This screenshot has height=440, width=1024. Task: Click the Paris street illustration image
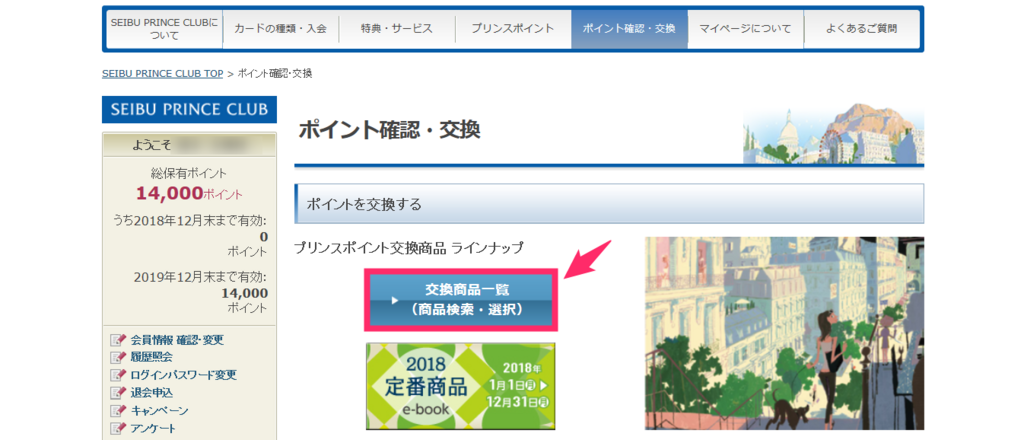(x=784, y=333)
